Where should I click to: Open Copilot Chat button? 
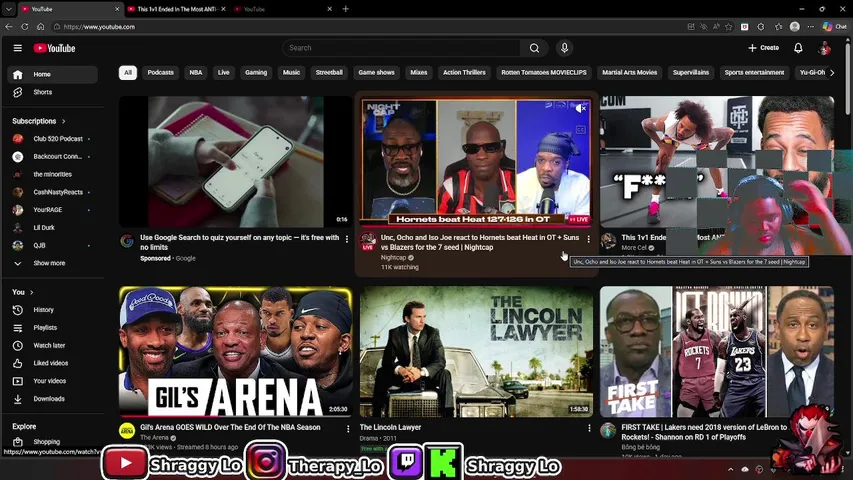(835, 26)
